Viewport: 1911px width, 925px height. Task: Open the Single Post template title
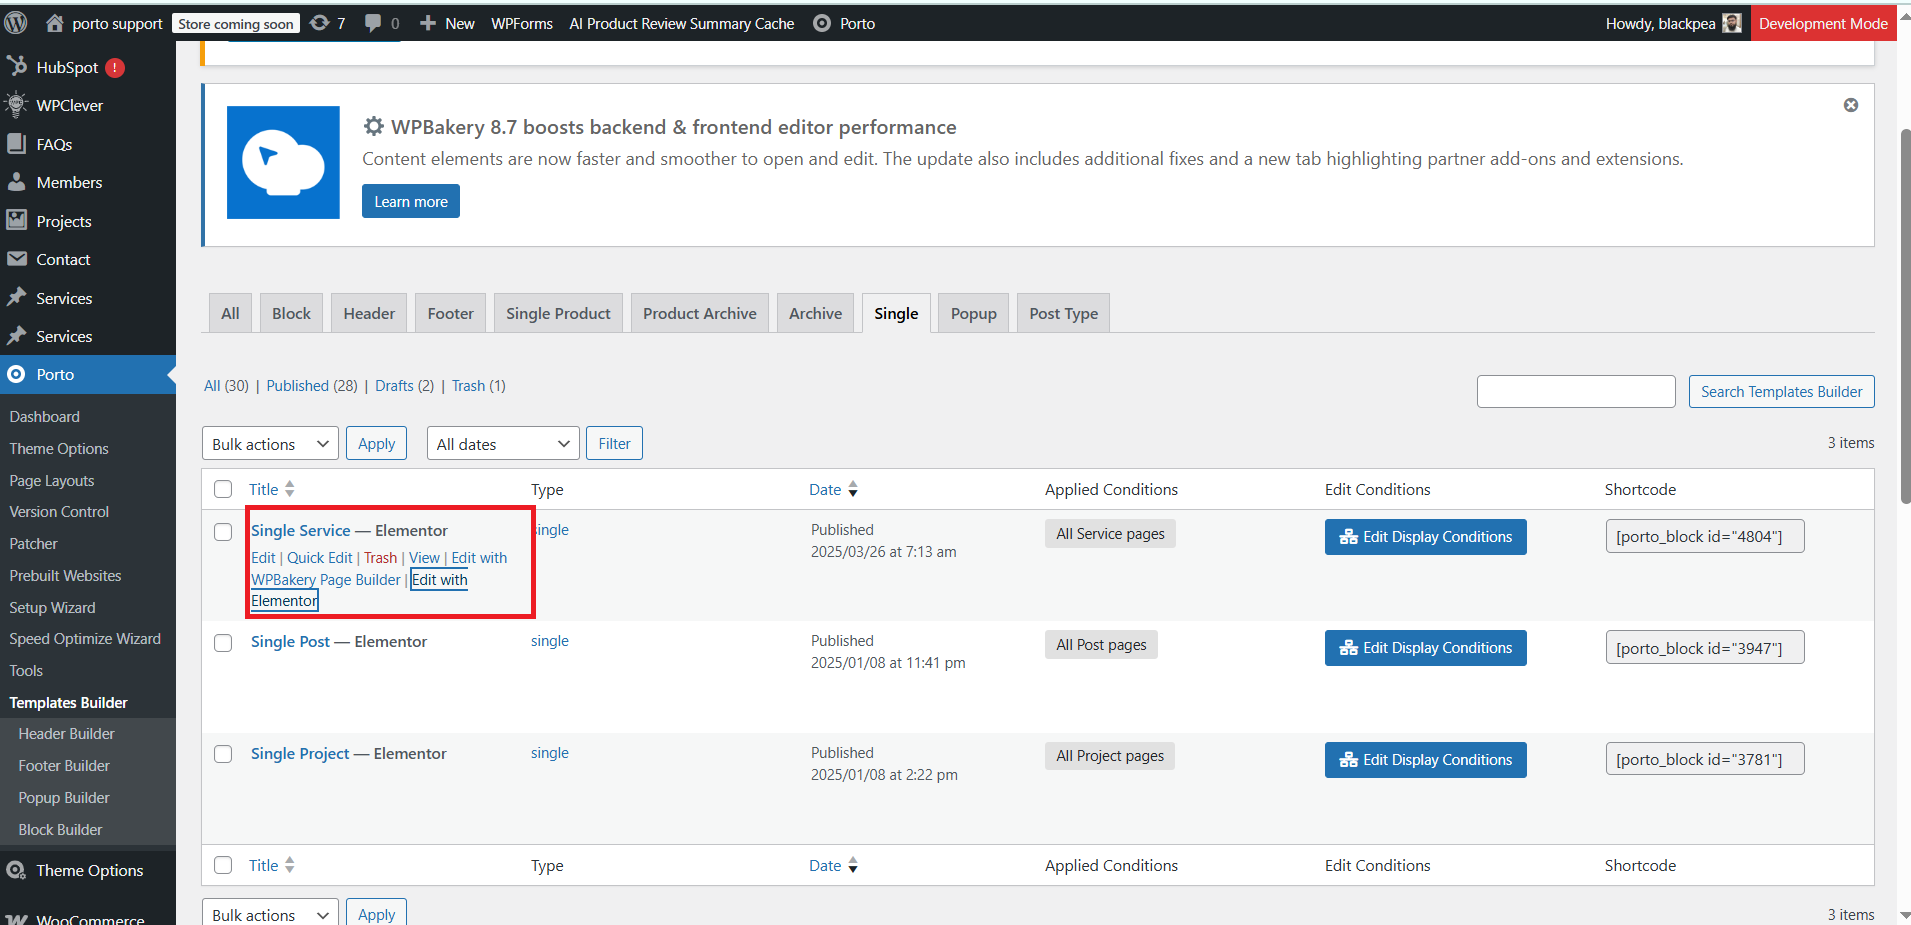[x=290, y=642]
